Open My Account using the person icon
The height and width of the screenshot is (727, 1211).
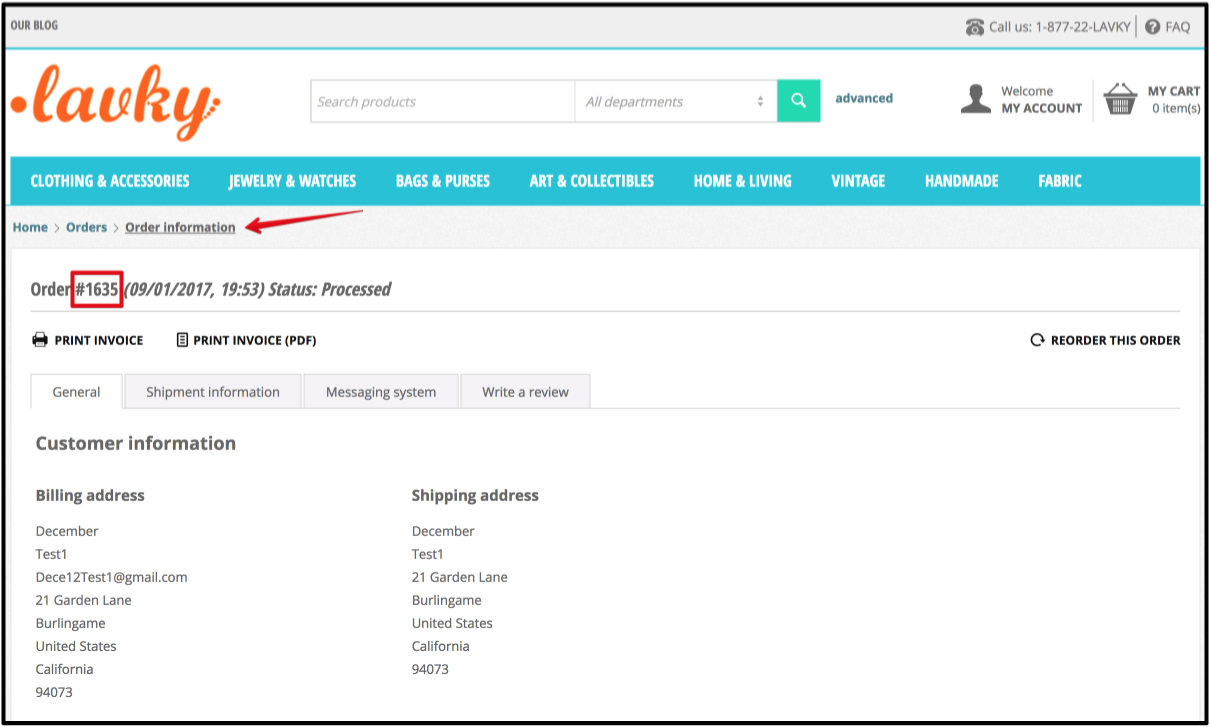click(x=975, y=98)
